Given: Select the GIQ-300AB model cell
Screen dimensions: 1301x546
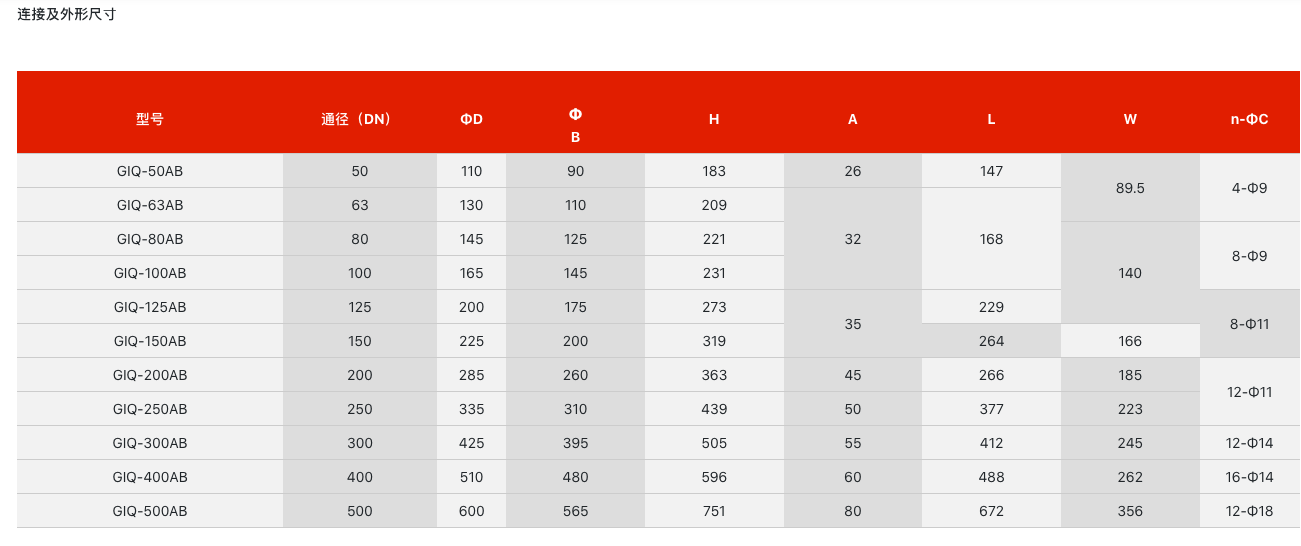Looking at the screenshot, I should (150, 443).
